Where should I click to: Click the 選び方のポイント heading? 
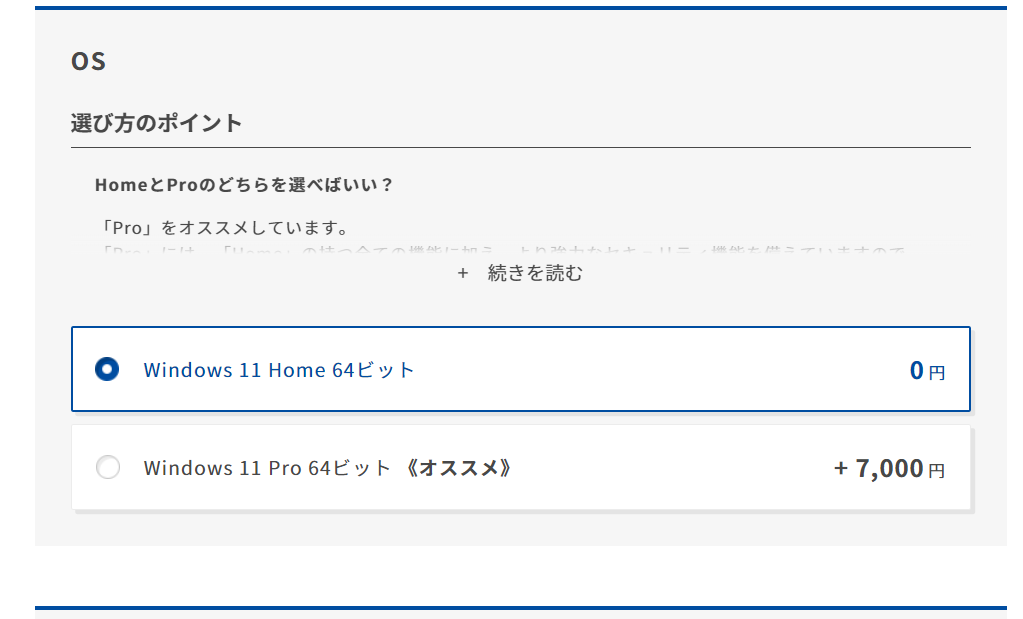point(156,123)
